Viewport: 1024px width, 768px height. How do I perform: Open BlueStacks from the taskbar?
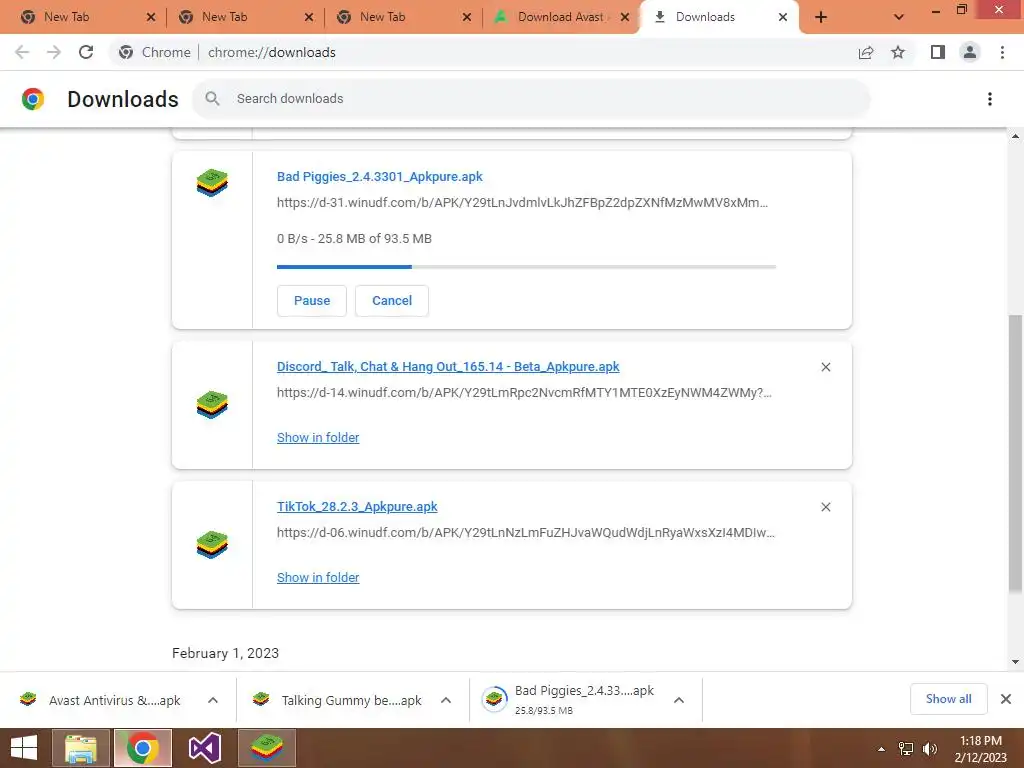pos(267,748)
